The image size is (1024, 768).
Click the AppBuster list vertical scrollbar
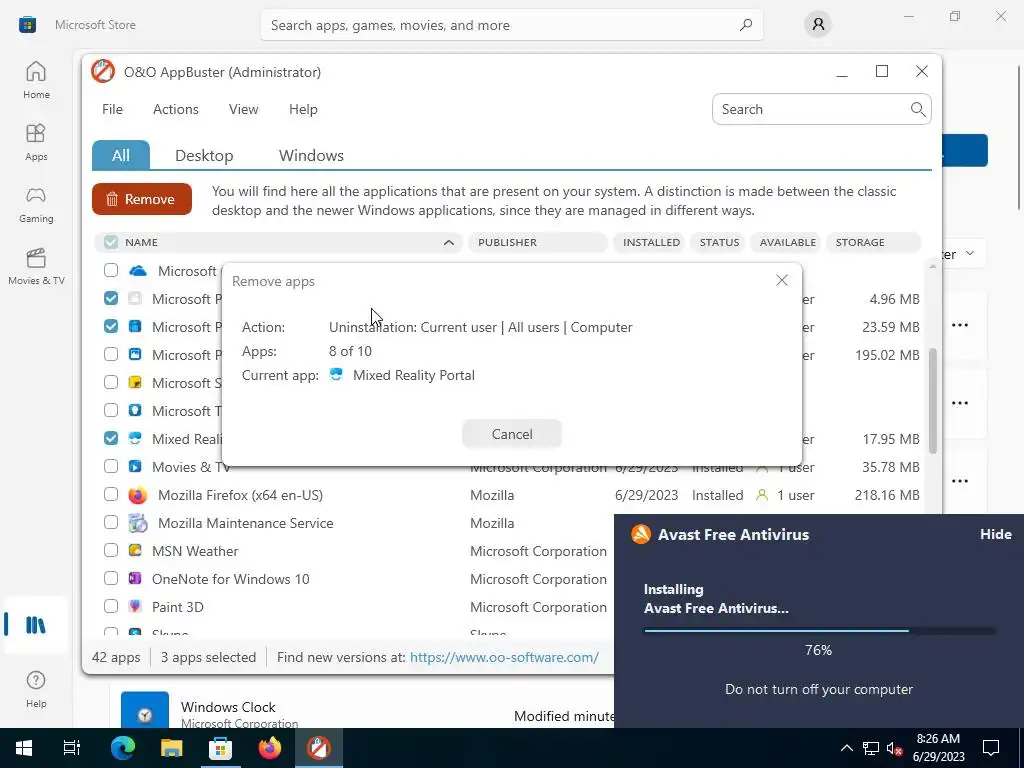click(x=933, y=400)
